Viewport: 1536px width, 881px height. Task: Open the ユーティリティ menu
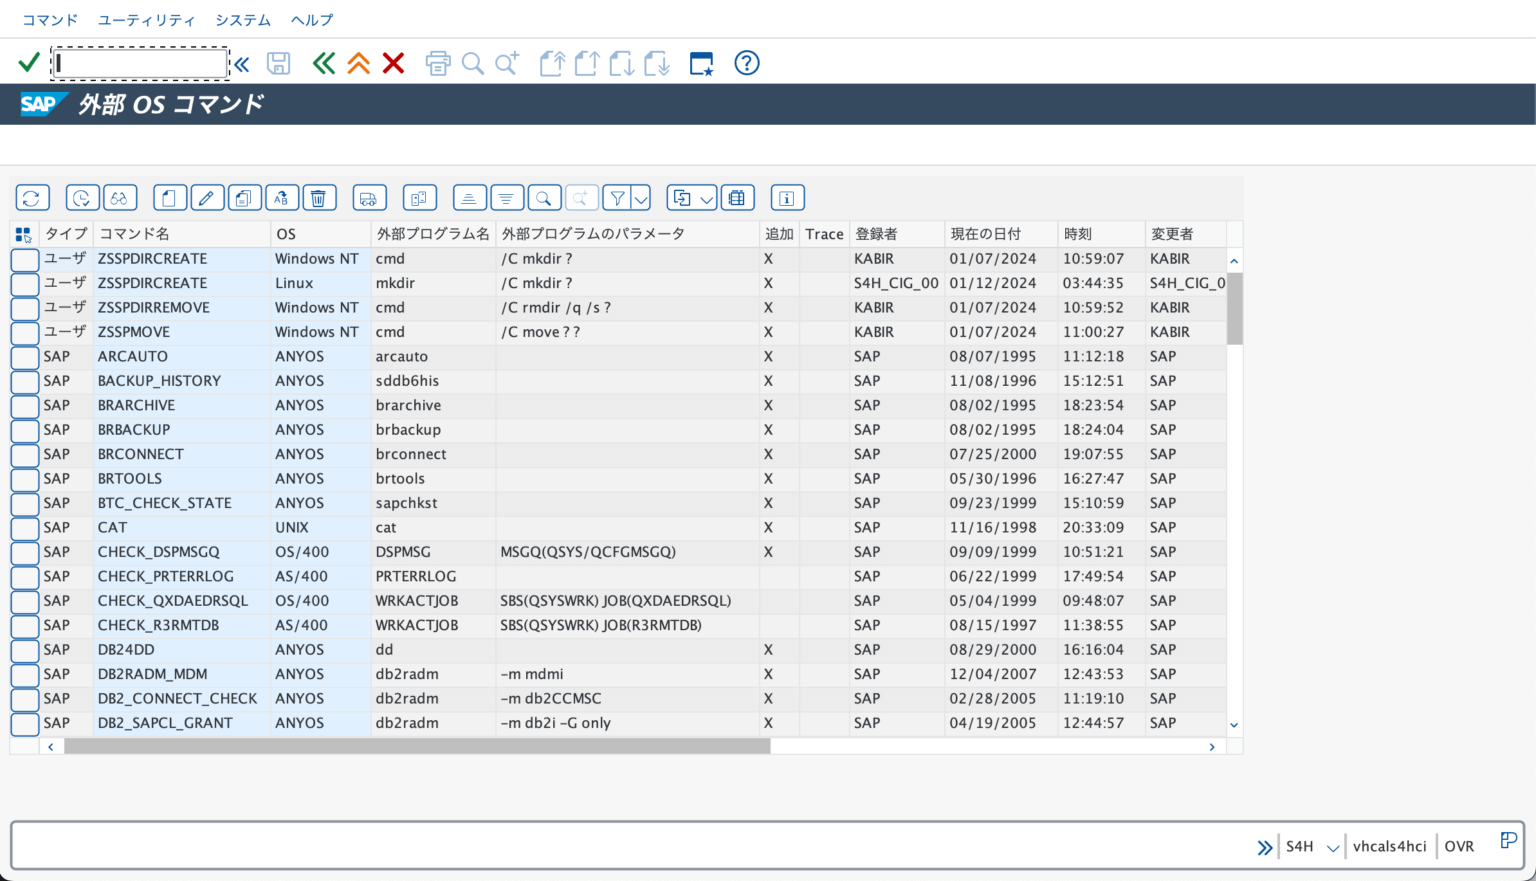(x=146, y=18)
